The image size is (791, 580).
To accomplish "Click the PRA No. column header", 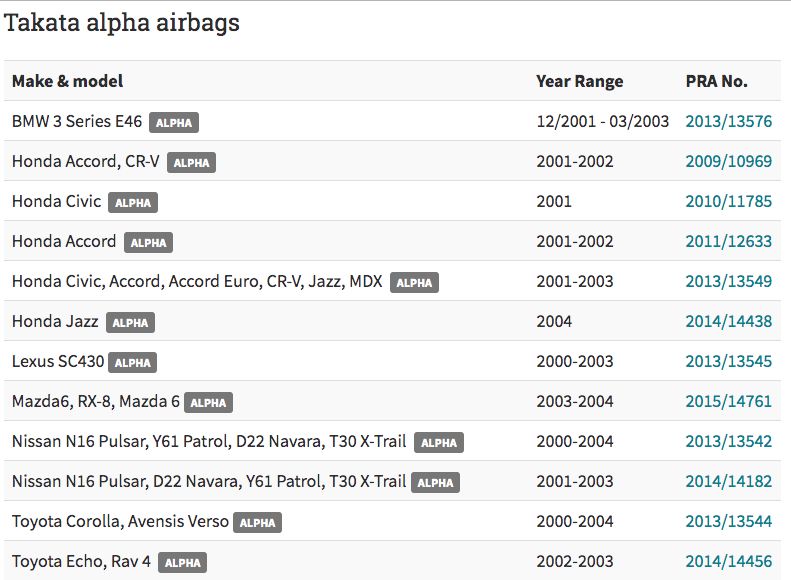I will pos(716,81).
